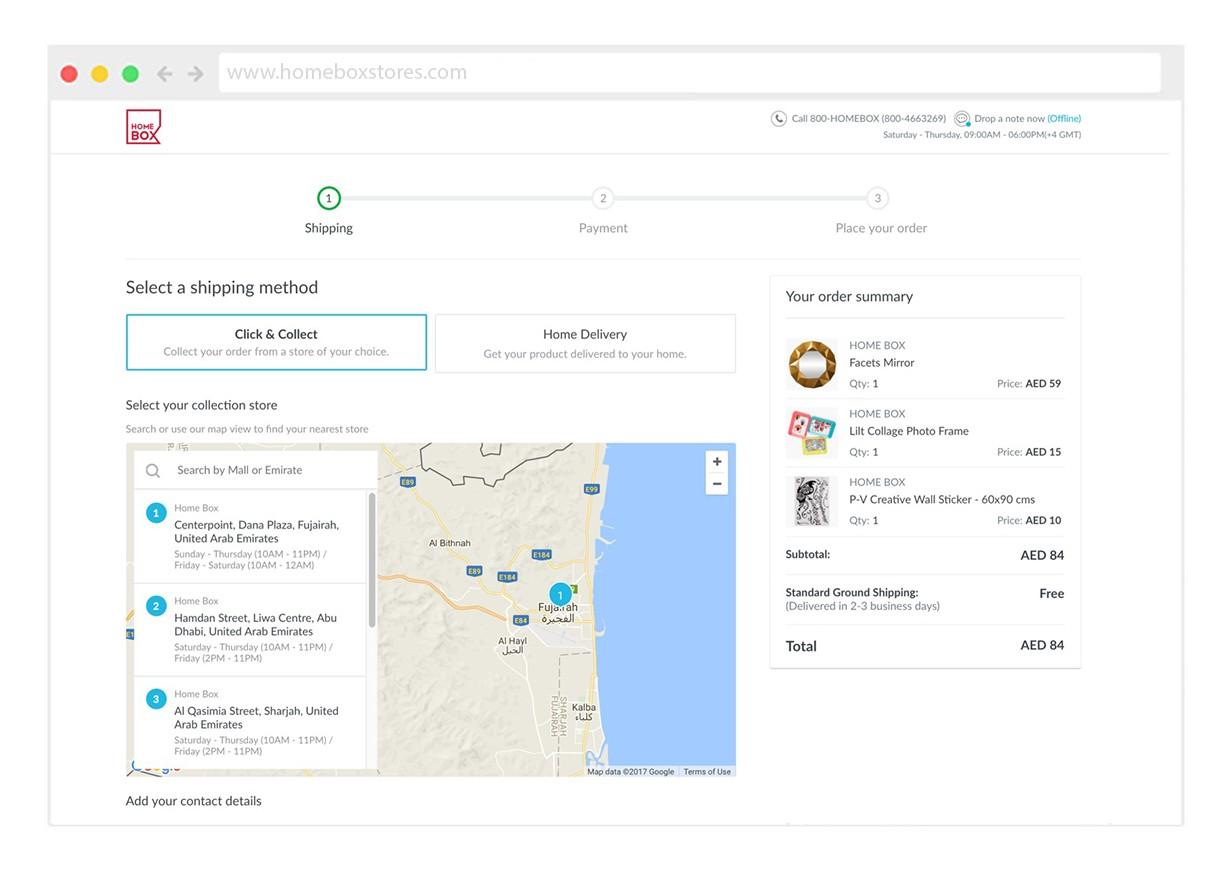Click the Your order summary heading

[x=849, y=296]
